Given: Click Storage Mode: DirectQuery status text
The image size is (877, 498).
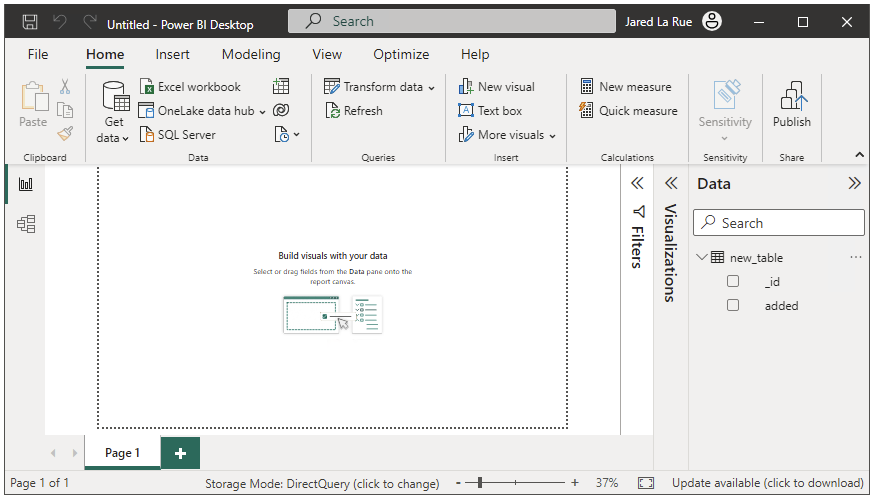Looking at the screenshot, I should (322, 483).
